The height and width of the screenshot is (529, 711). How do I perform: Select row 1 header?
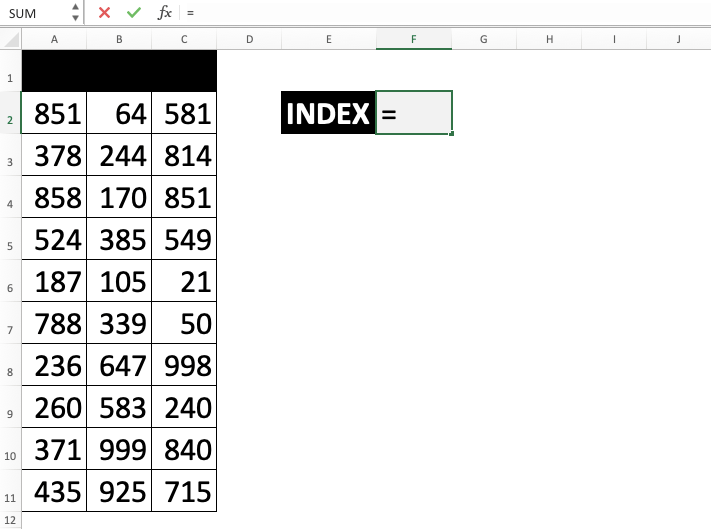pos(10,71)
